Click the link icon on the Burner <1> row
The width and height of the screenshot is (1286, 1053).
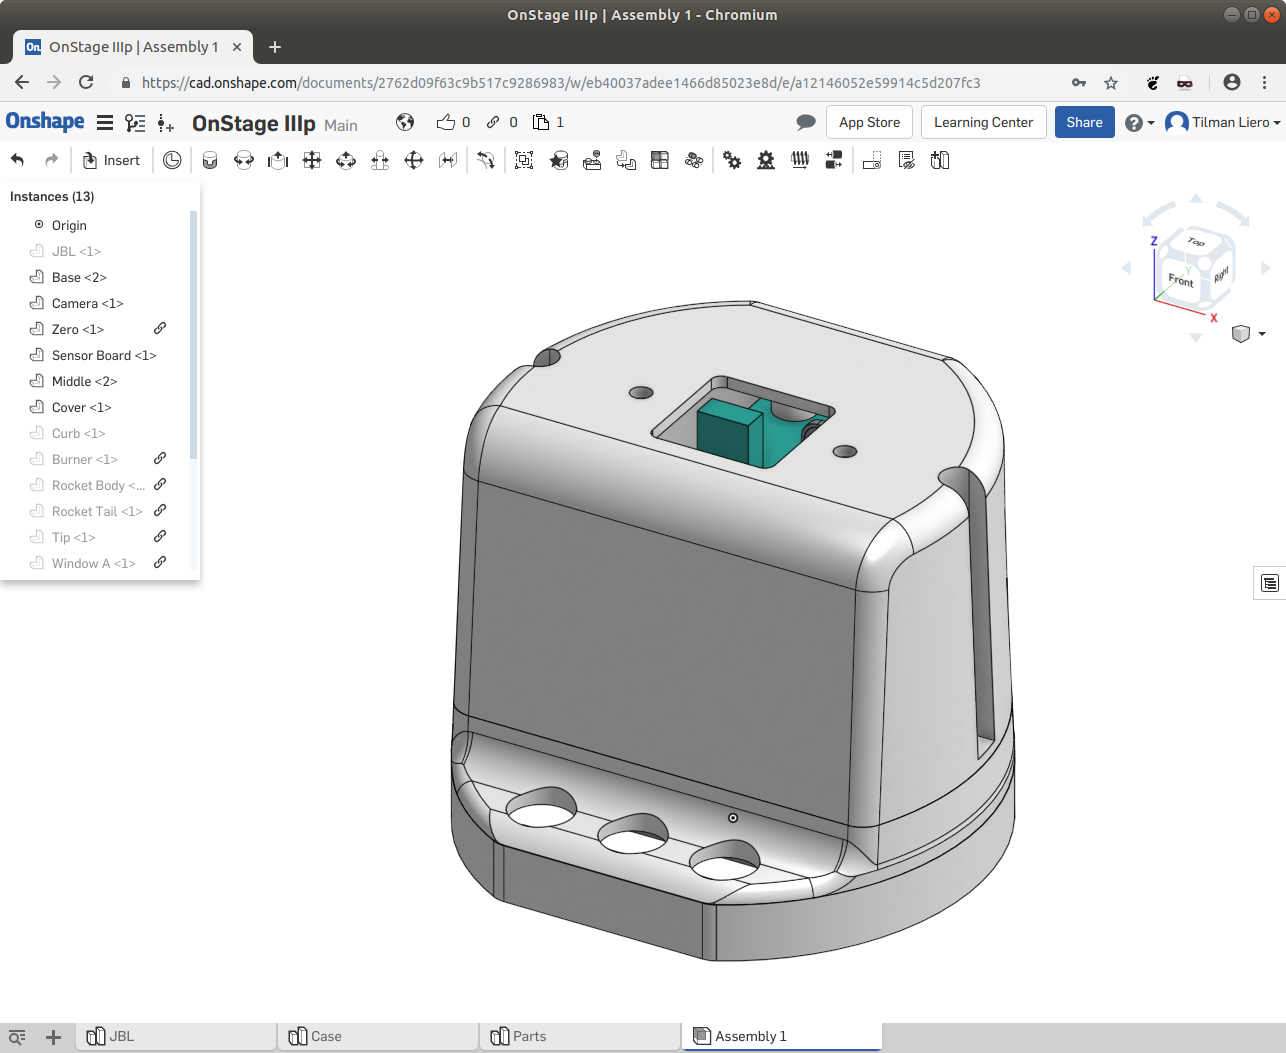pyautogui.click(x=160, y=458)
